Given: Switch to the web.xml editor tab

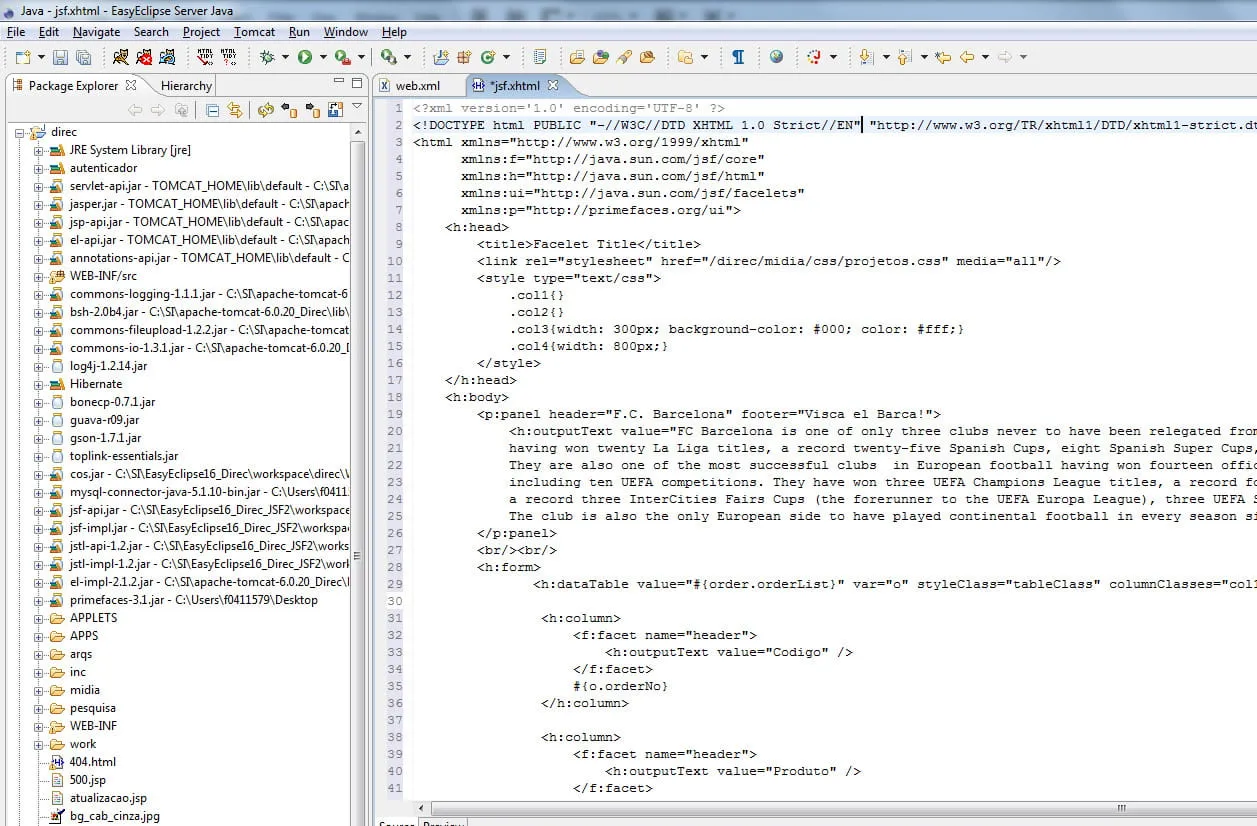Looking at the screenshot, I should [x=417, y=86].
